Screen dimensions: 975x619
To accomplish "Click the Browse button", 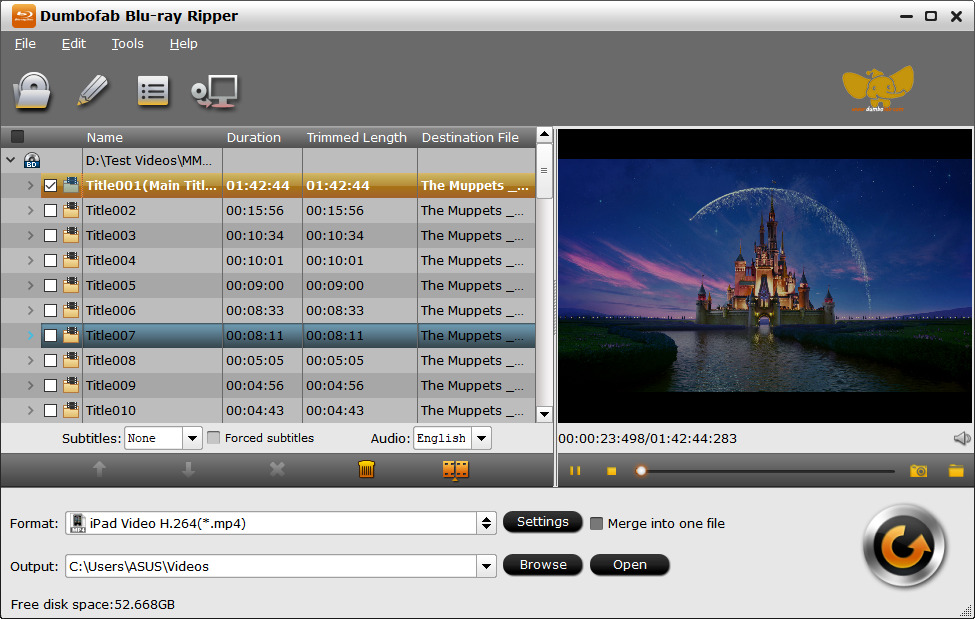I will click(x=542, y=565).
